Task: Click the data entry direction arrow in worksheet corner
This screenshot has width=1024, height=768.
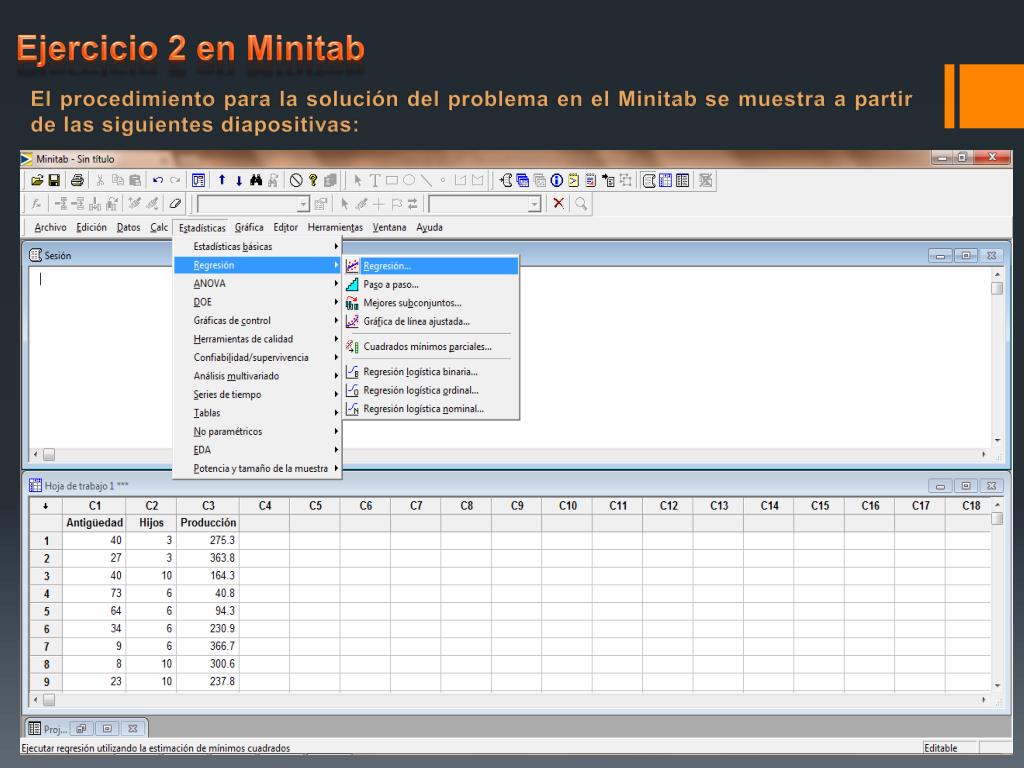Action: 46,505
